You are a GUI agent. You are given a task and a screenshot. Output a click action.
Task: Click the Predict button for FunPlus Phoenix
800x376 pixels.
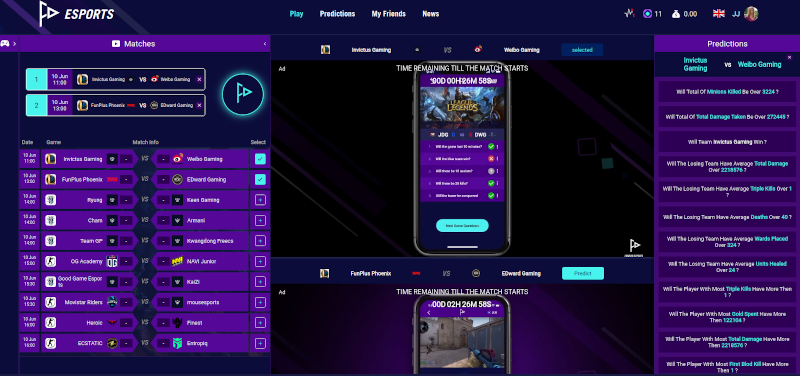click(x=583, y=273)
